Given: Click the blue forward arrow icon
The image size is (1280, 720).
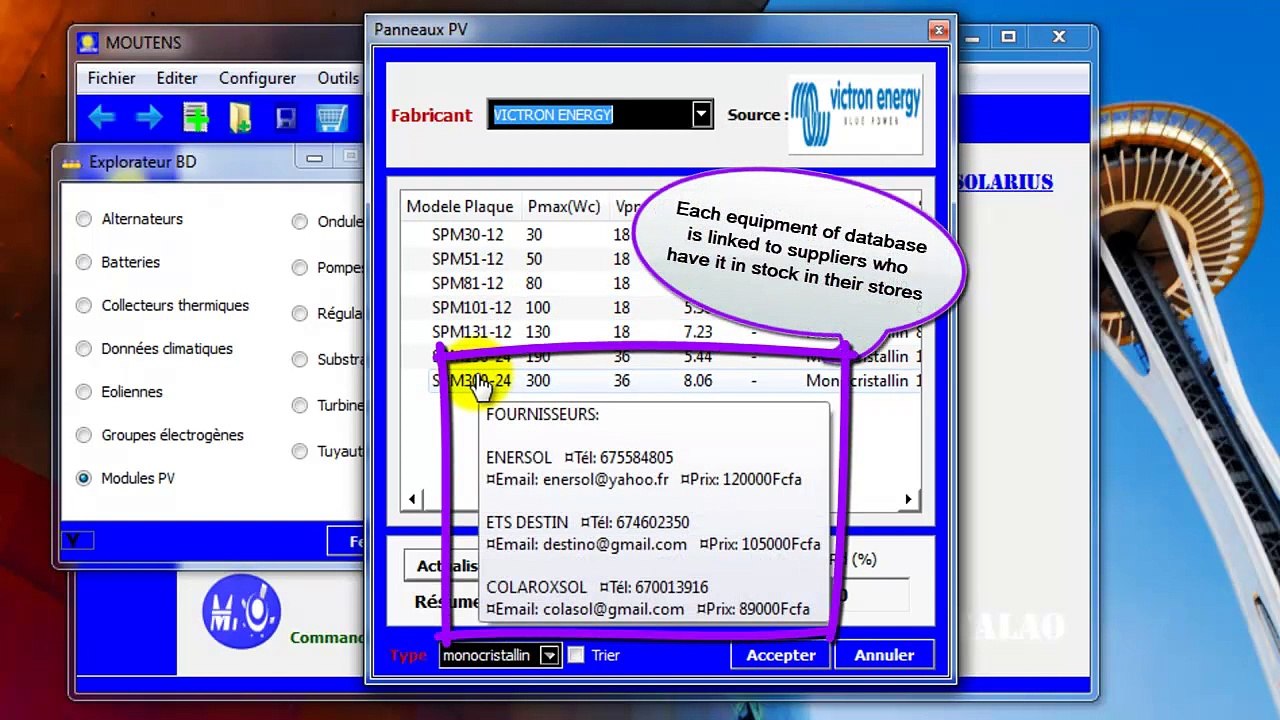Looking at the screenshot, I should point(149,118).
